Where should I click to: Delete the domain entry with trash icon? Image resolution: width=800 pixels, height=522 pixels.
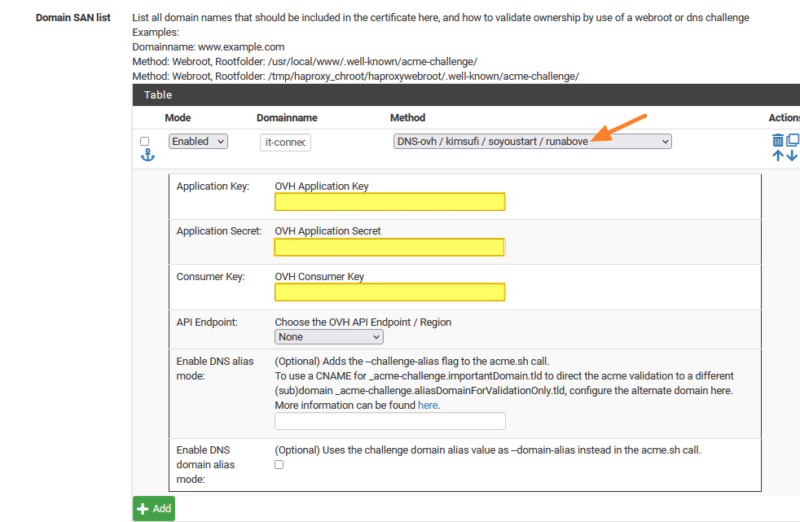point(778,140)
